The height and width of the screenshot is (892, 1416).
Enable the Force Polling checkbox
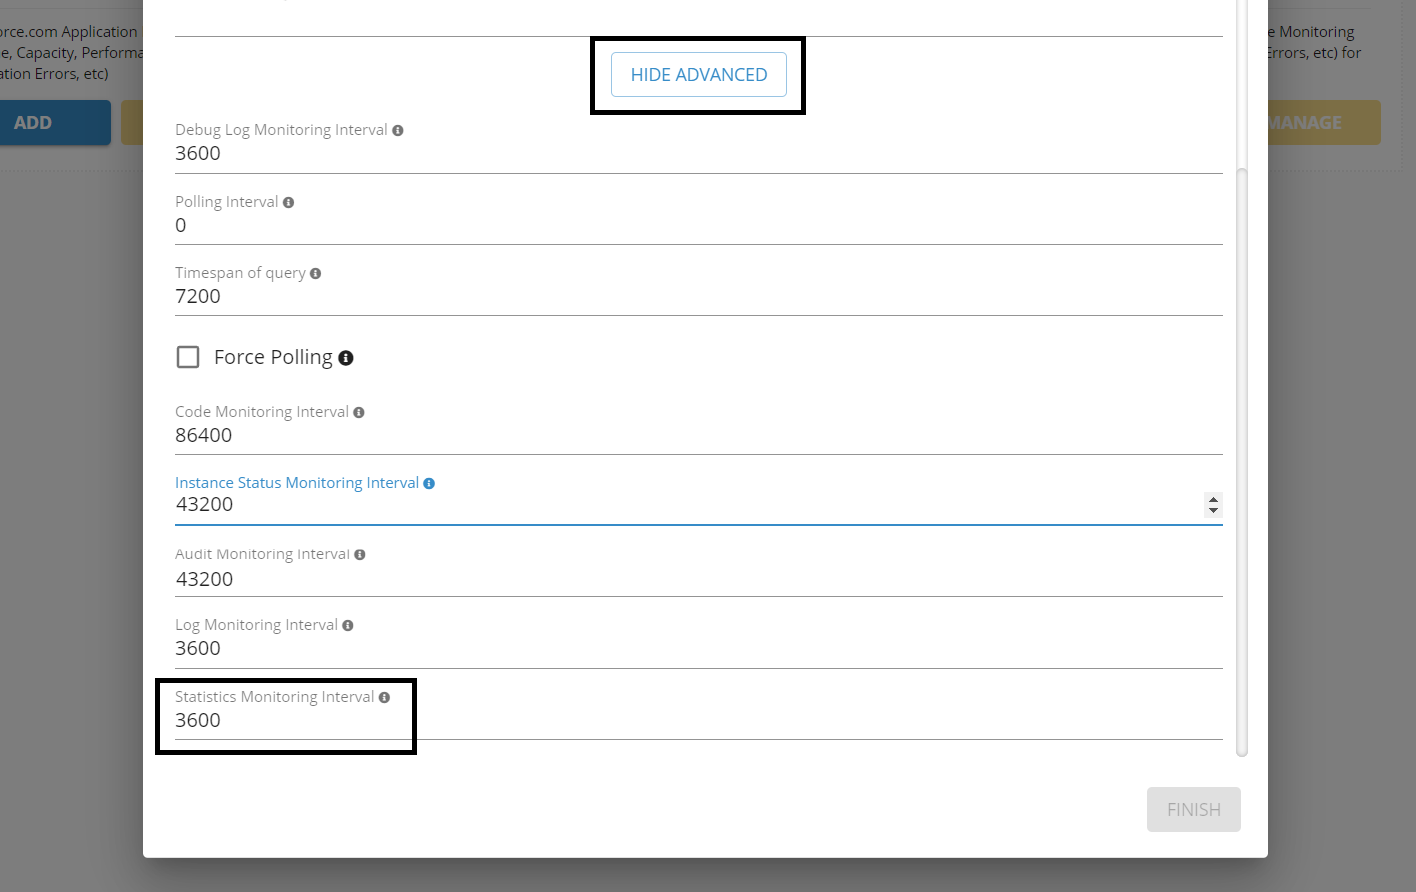pos(188,356)
